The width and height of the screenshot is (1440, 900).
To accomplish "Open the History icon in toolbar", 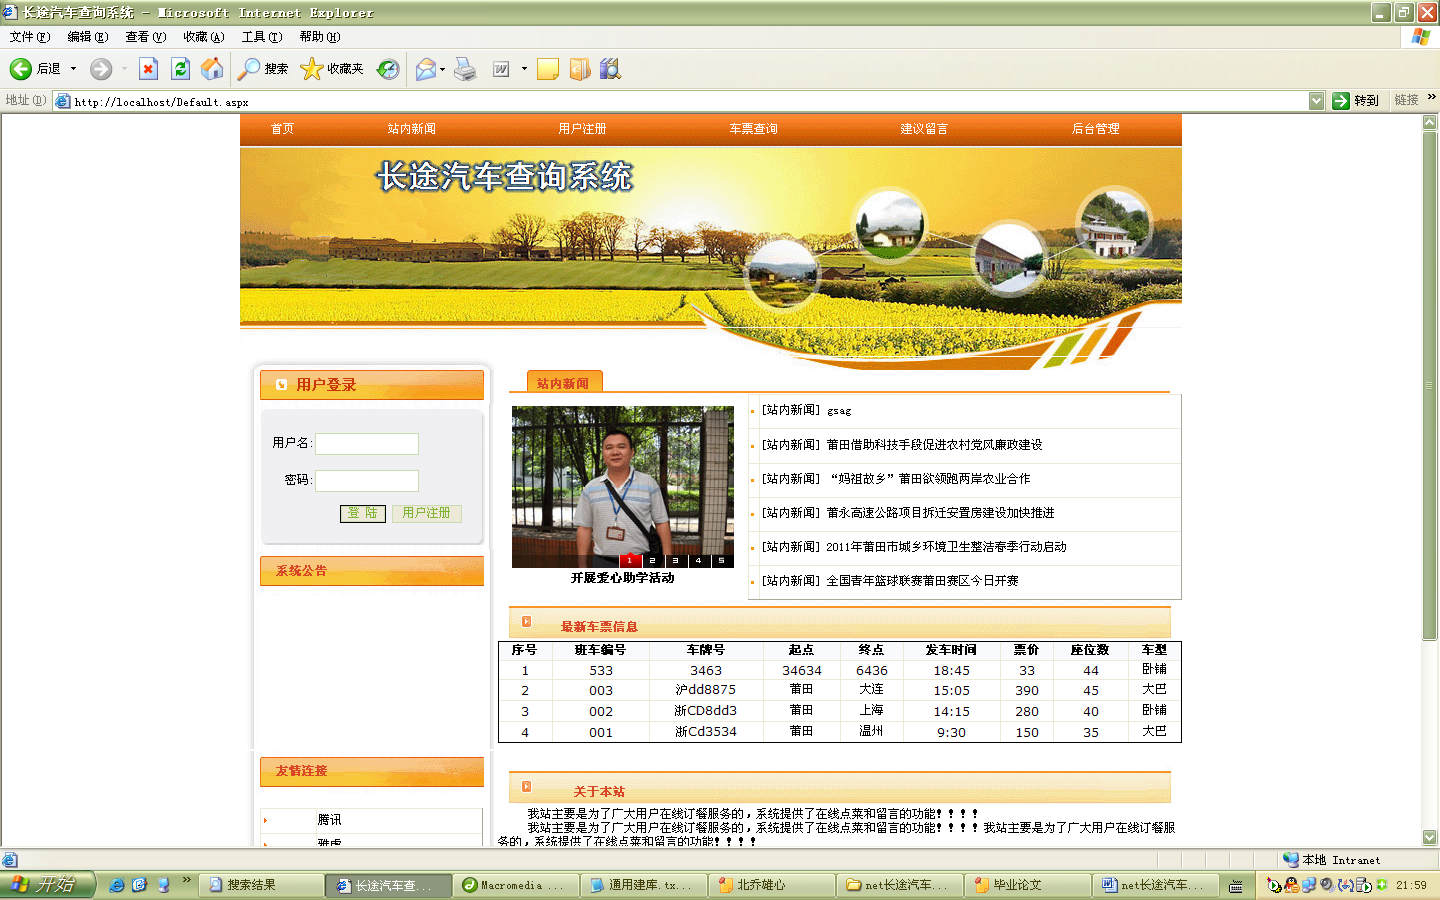I will point(388,69).
